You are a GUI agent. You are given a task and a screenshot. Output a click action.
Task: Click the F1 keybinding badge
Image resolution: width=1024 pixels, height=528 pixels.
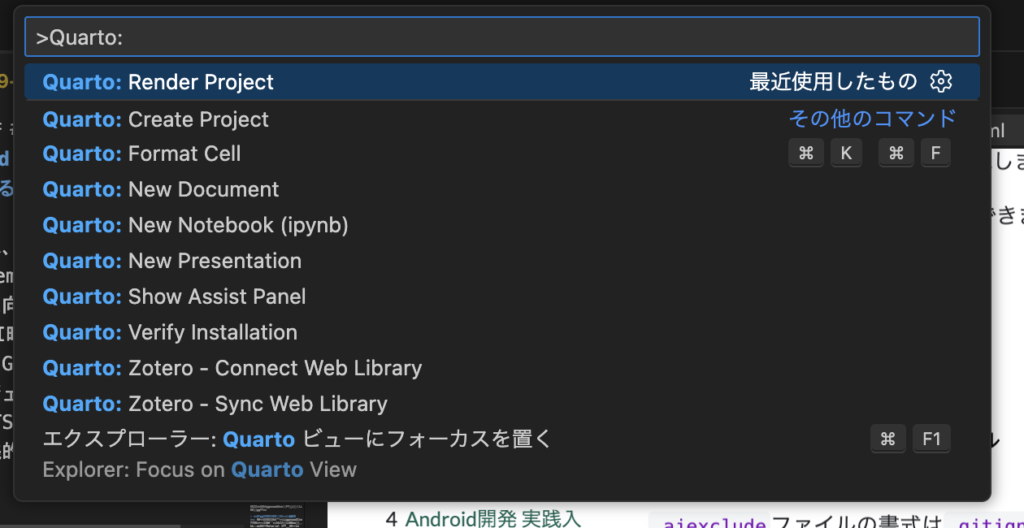coord(931,439)
